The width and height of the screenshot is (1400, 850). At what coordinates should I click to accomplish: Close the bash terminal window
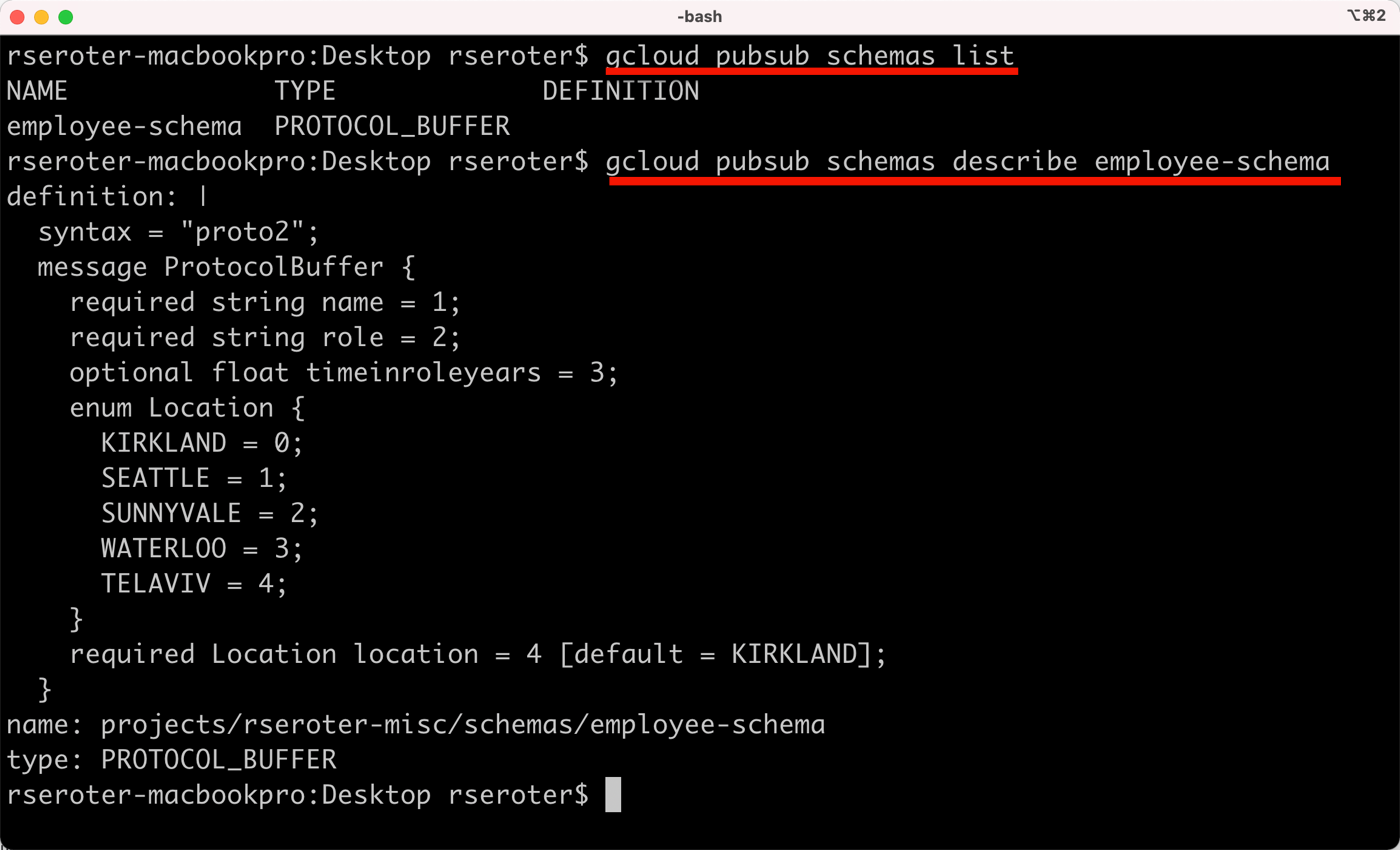(17, 17)
